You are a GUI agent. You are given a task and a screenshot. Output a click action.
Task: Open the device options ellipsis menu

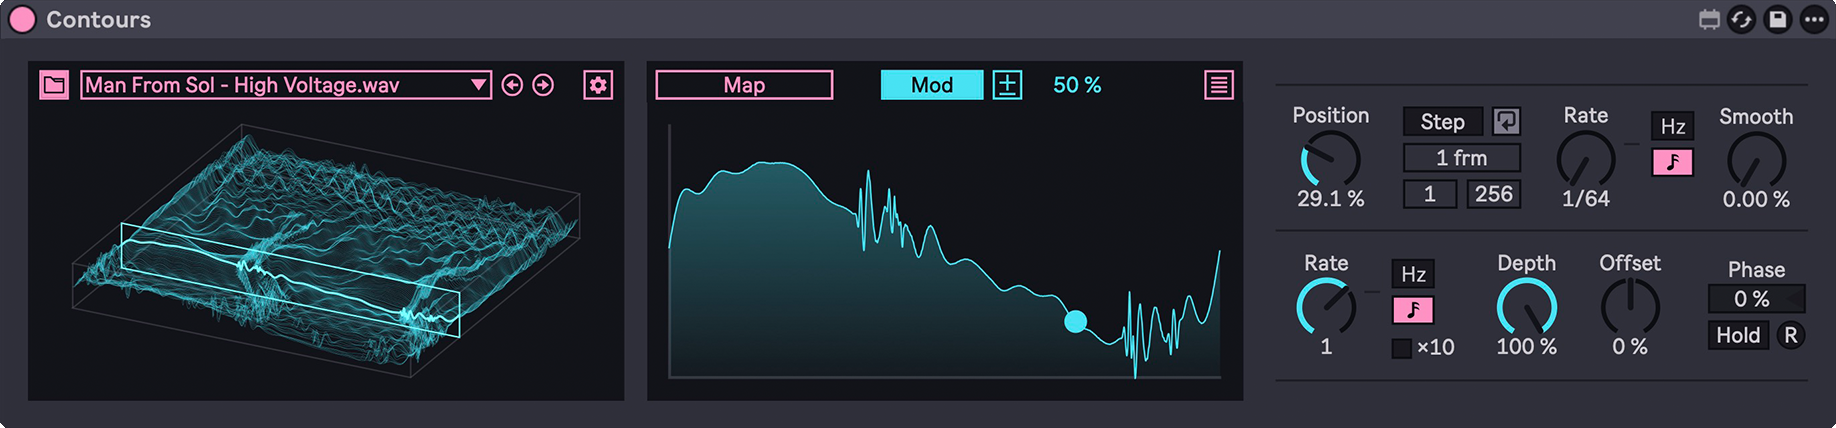(1813, 19)
